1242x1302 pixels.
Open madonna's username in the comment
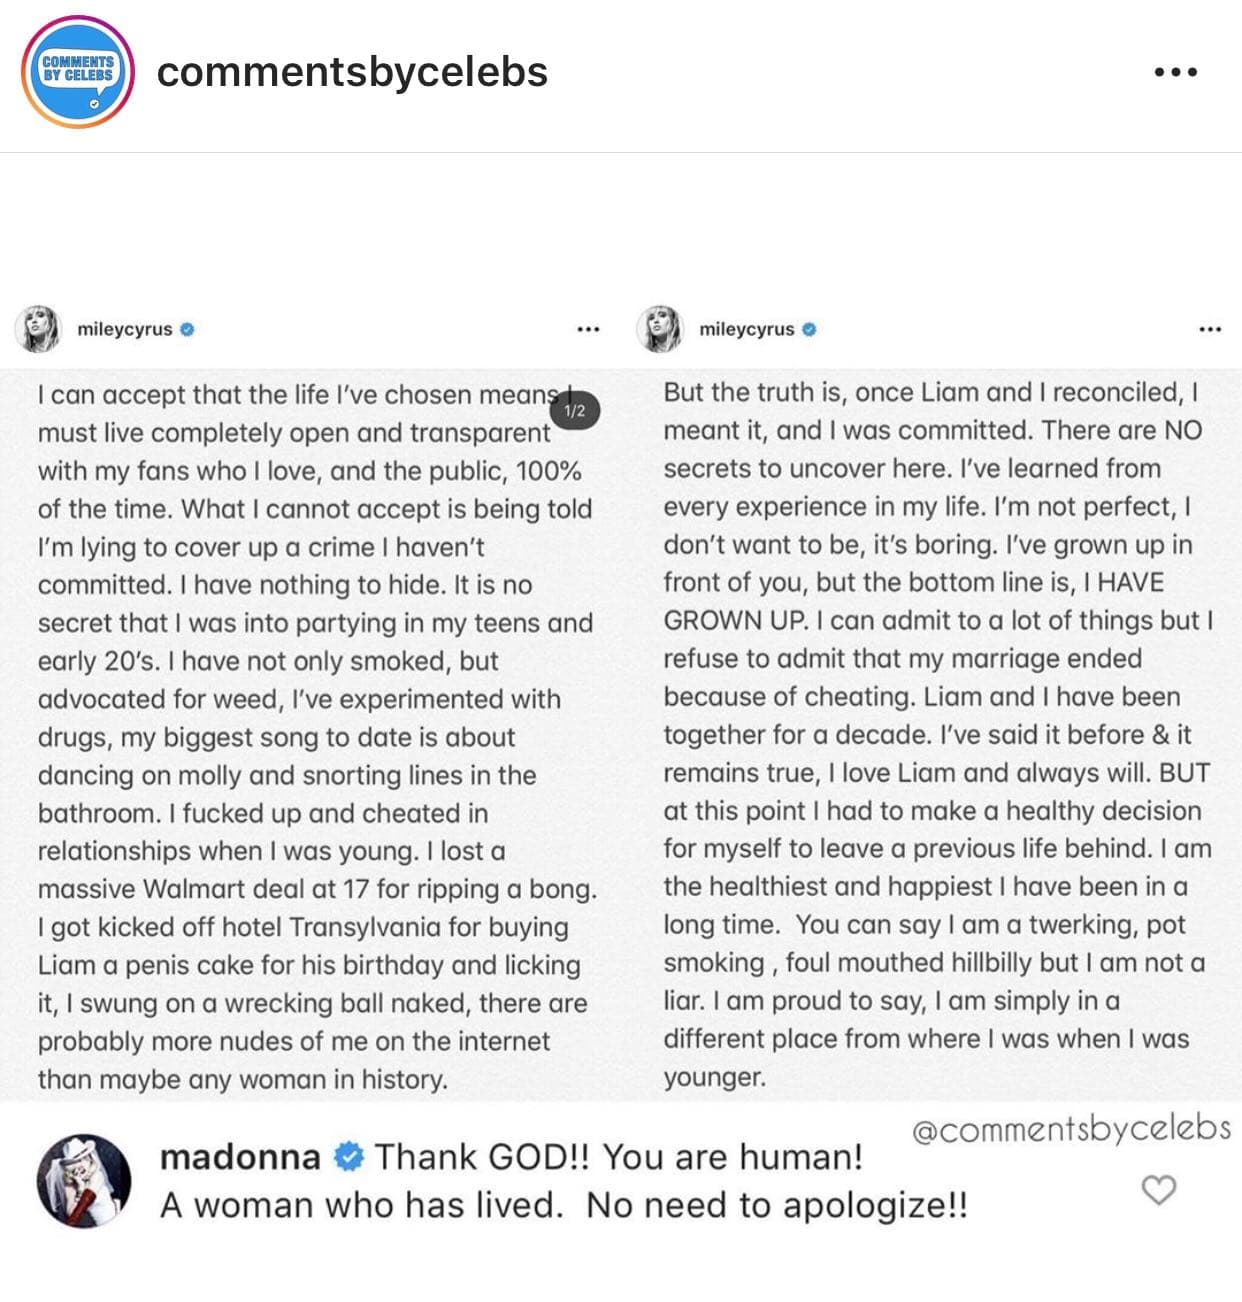click(240, 1155)
